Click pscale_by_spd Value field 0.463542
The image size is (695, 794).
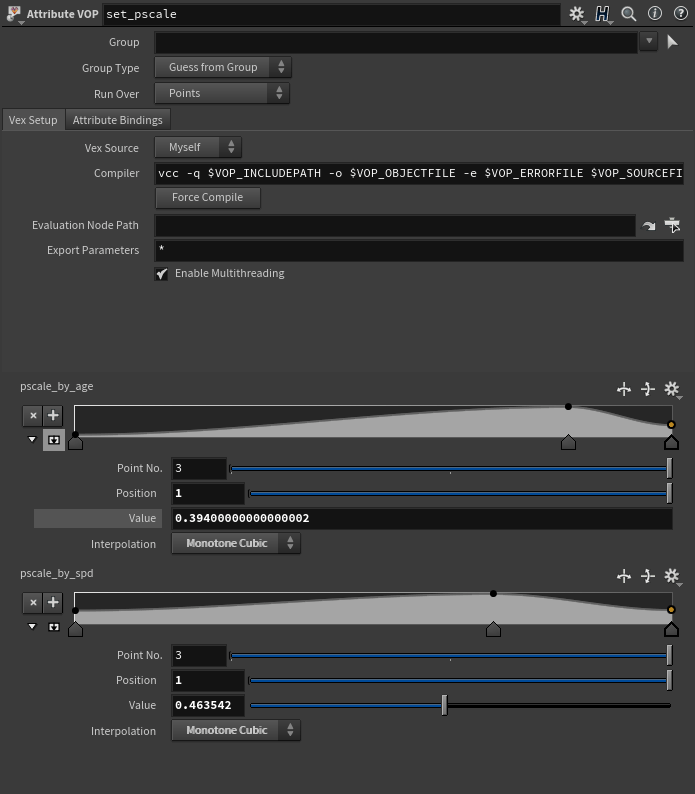208,705
